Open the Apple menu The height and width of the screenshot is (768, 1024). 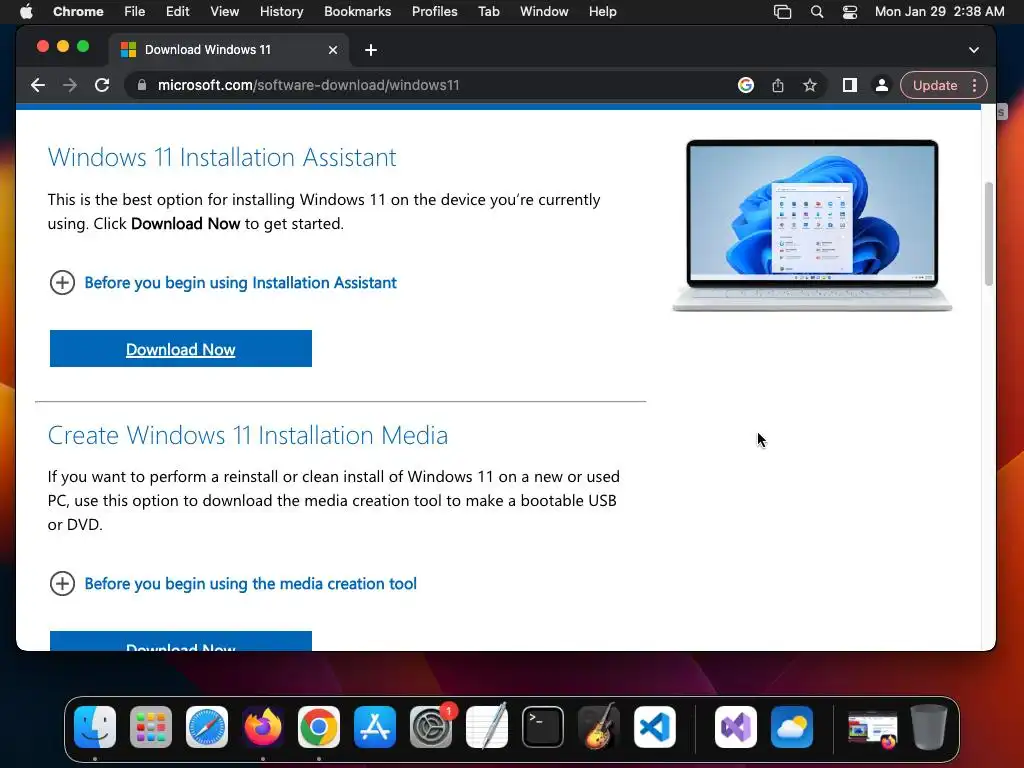point(26,12)
